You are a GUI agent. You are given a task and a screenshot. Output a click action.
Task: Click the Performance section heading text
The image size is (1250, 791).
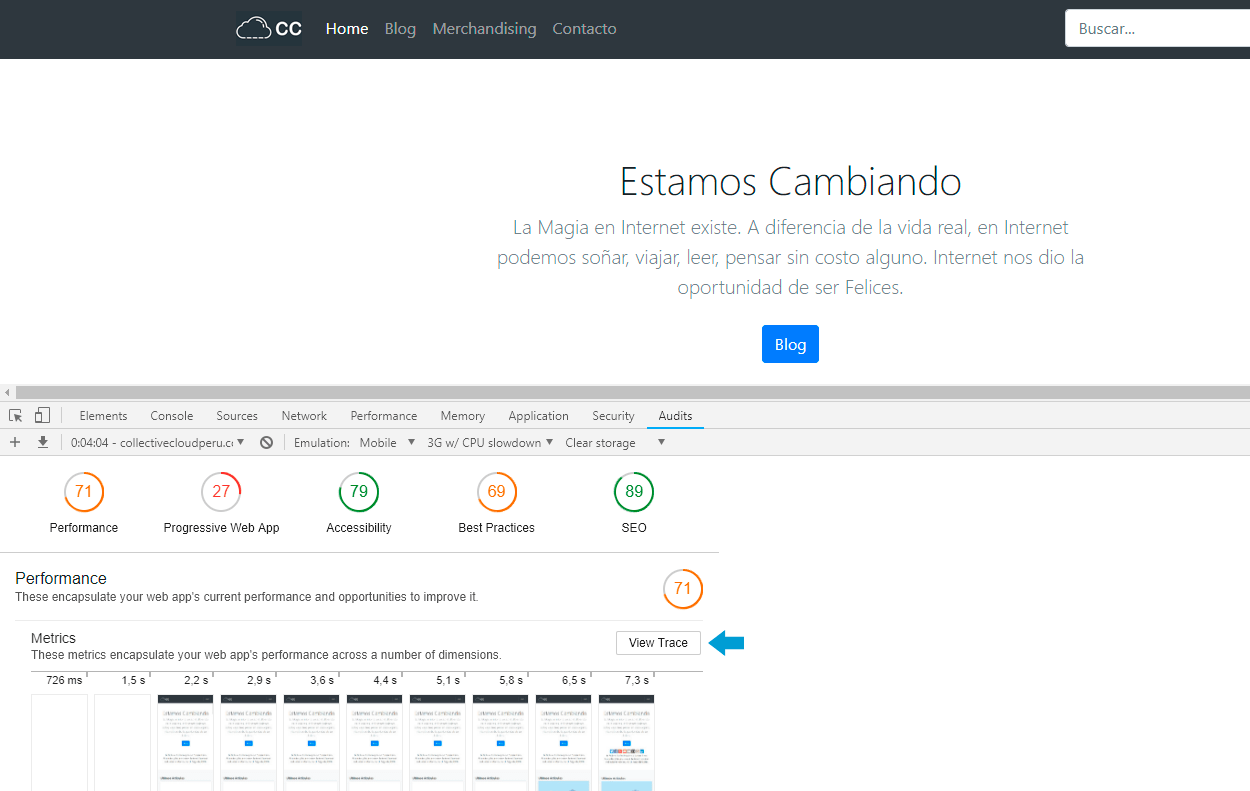[61, 578]
